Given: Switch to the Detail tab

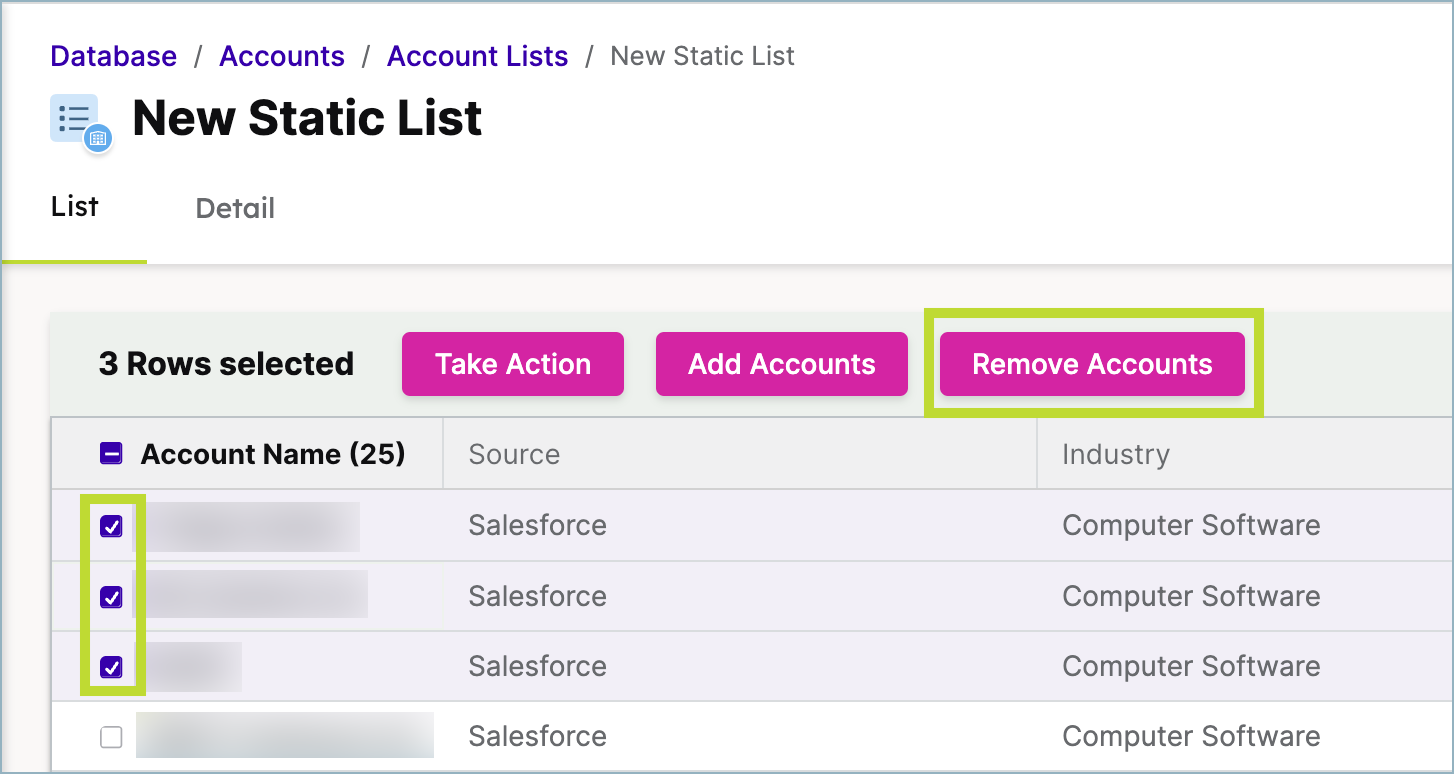Looking at the screenshot, I should 234,208.
